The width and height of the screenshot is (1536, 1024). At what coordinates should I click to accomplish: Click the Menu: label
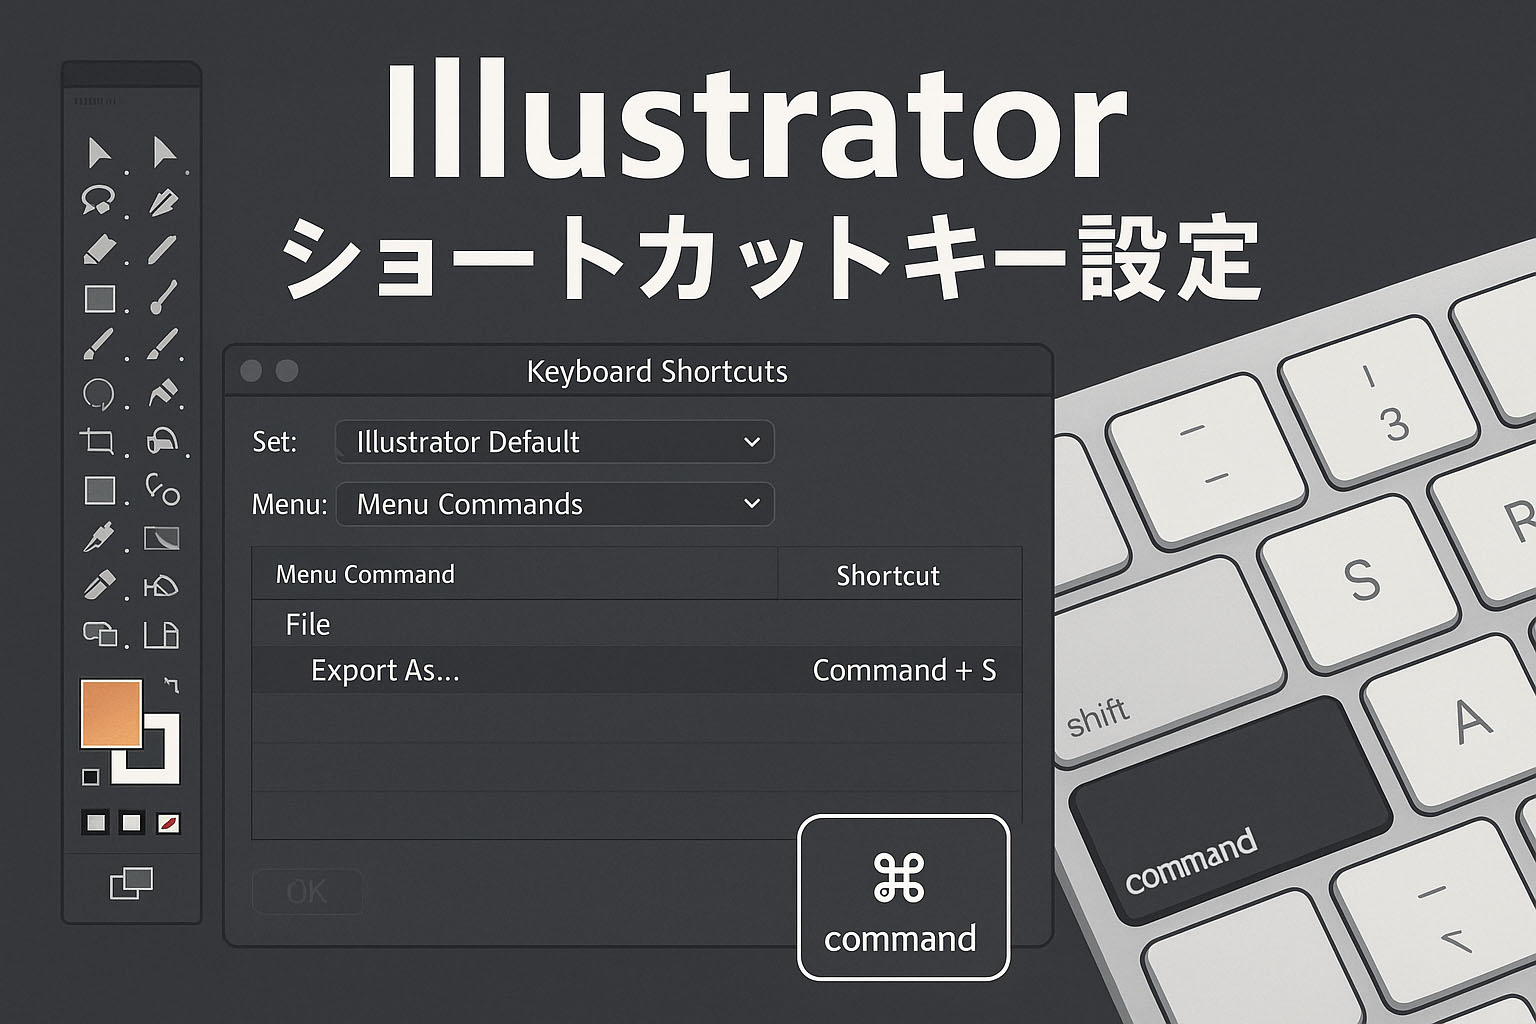(289, 504)
